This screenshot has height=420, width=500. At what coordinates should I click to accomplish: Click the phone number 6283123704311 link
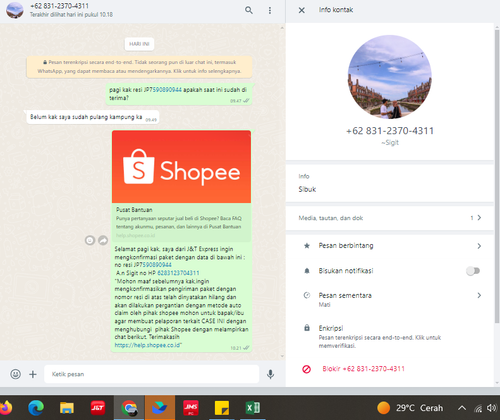pyautogui.click(x=178, y=273)
